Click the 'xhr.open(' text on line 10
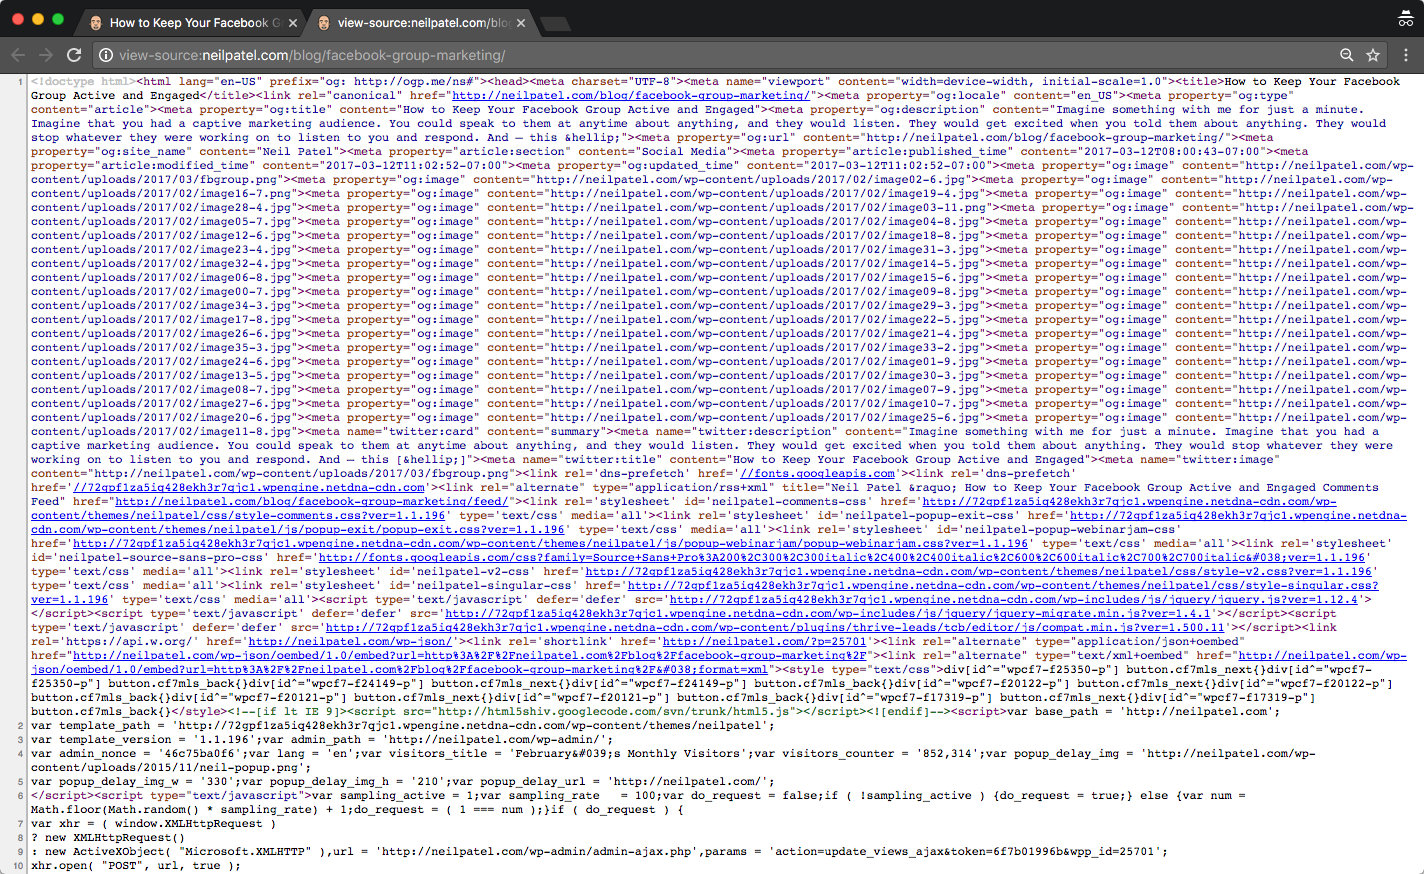The height and width of the screenshot is (874, 1424). 62,866
